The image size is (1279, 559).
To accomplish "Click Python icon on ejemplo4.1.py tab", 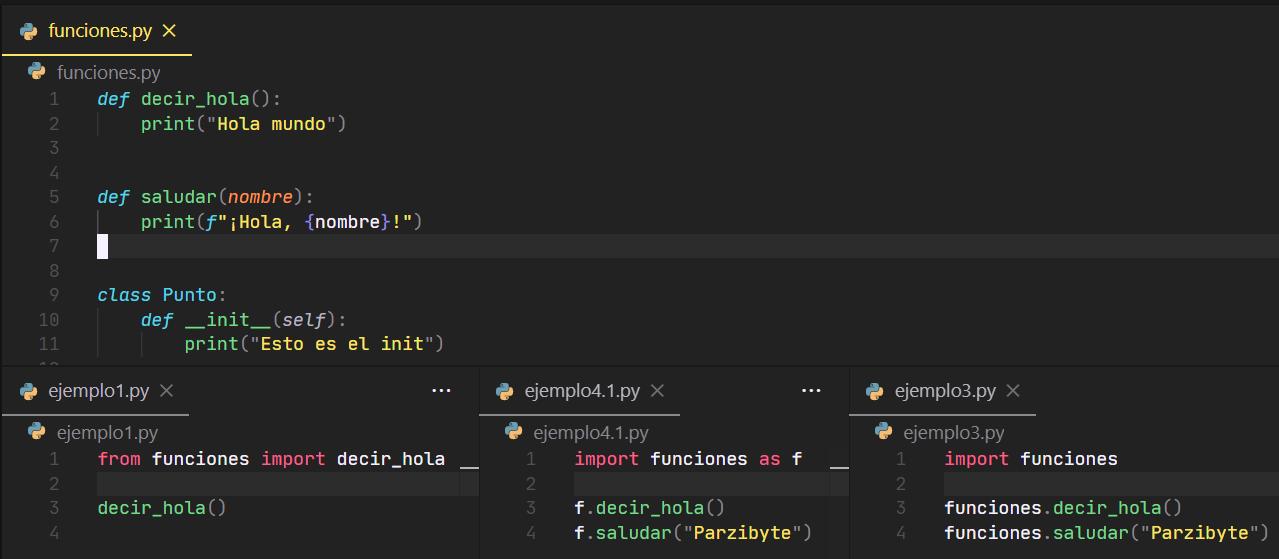I will click(x=505, y=391).
